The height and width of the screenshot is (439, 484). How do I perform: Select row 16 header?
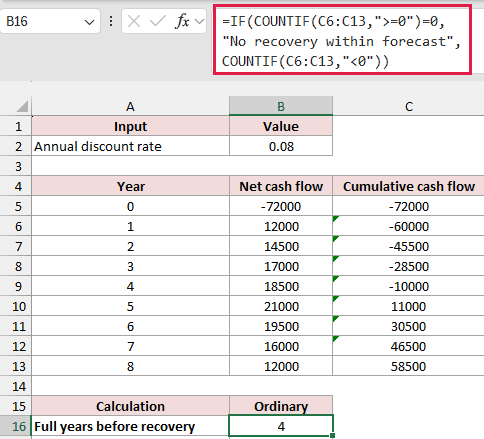[16, 426]
